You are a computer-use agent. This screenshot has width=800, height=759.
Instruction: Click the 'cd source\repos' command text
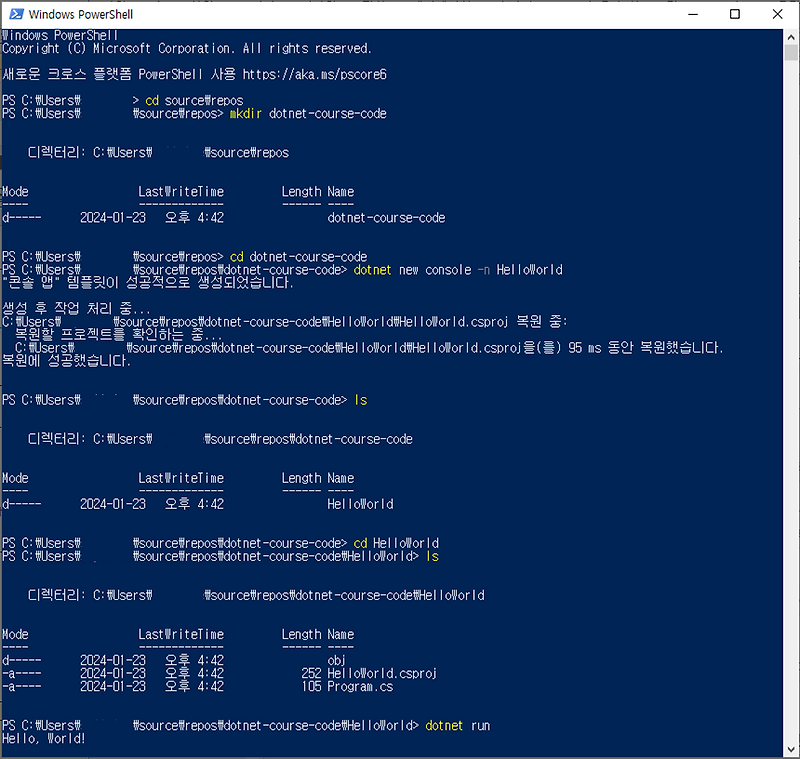[x=194, y=100]
